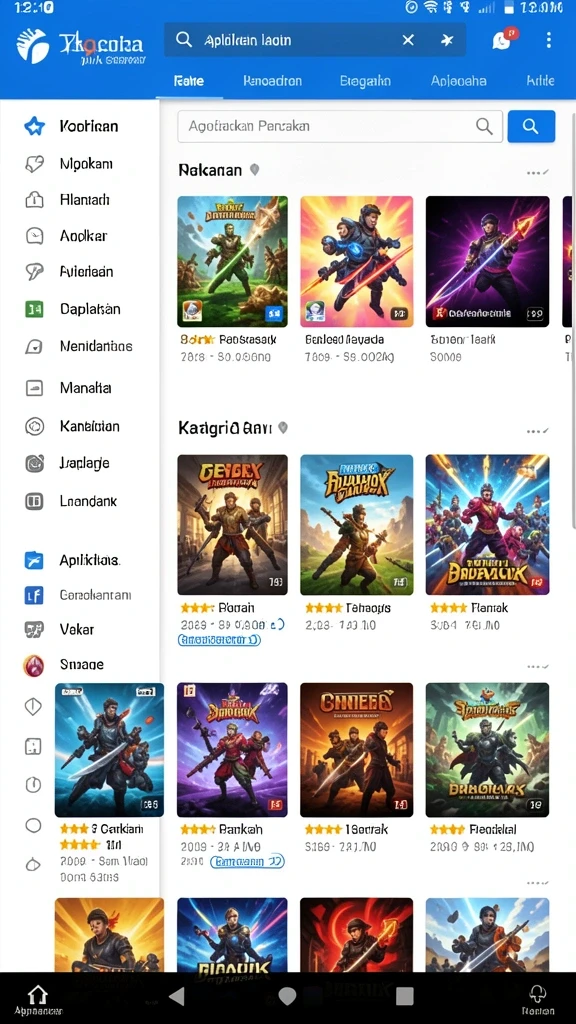
Task: Open Kootican star sidebar item
Action: point(34,126)
